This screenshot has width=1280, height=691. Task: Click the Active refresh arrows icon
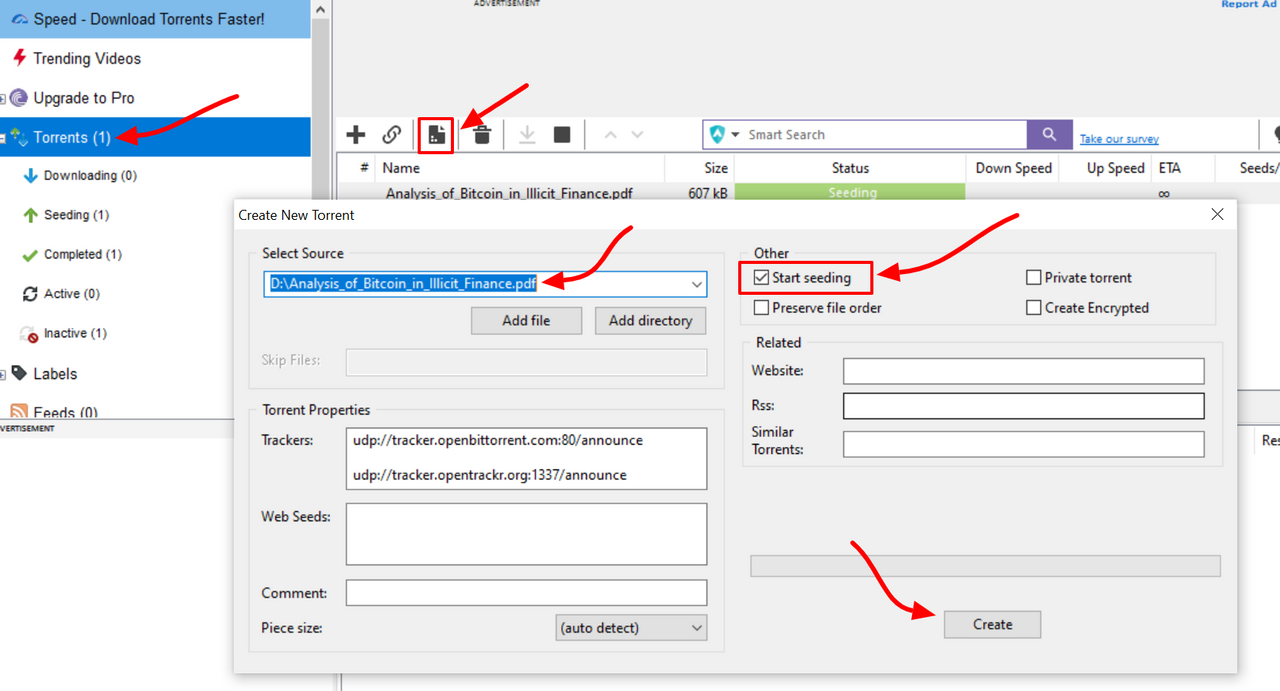(x=30, y=294)
